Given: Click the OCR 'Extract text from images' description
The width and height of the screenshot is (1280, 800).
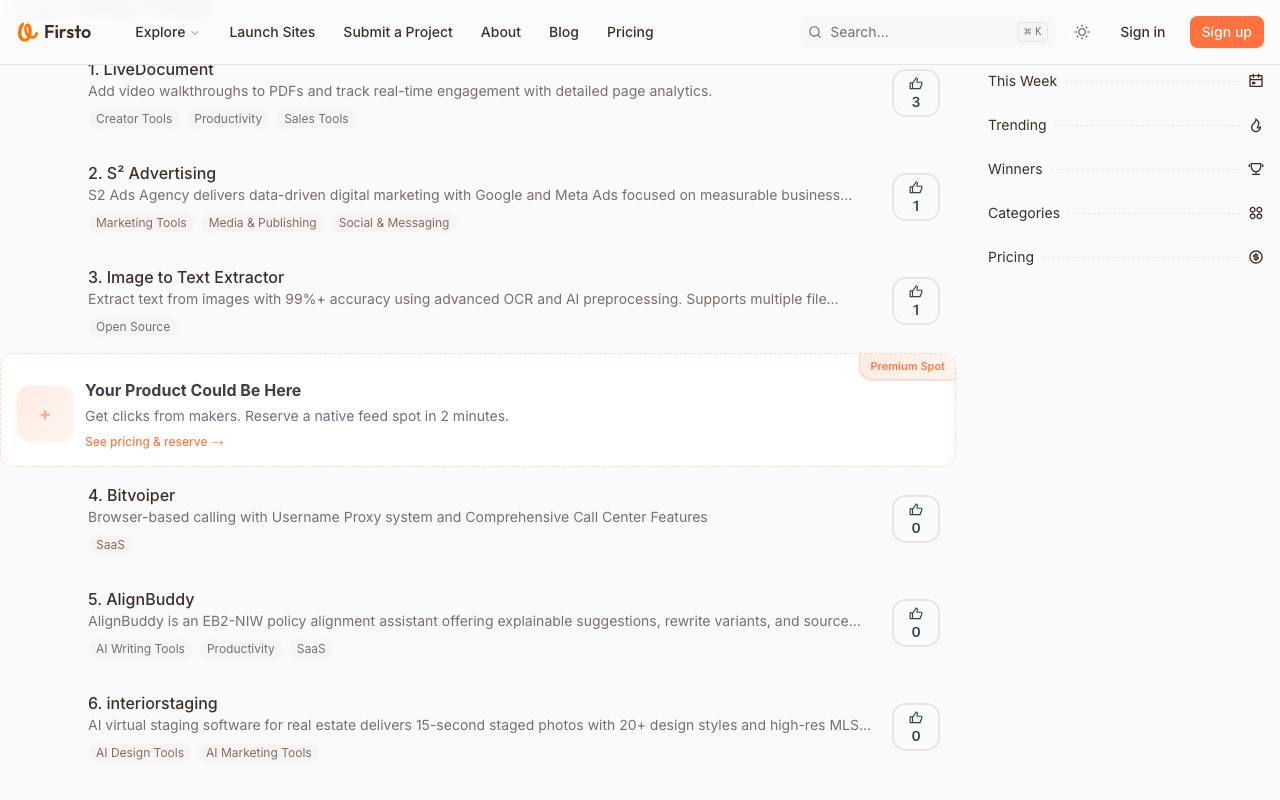Looking at the screenshot, I should pos(463,299).
